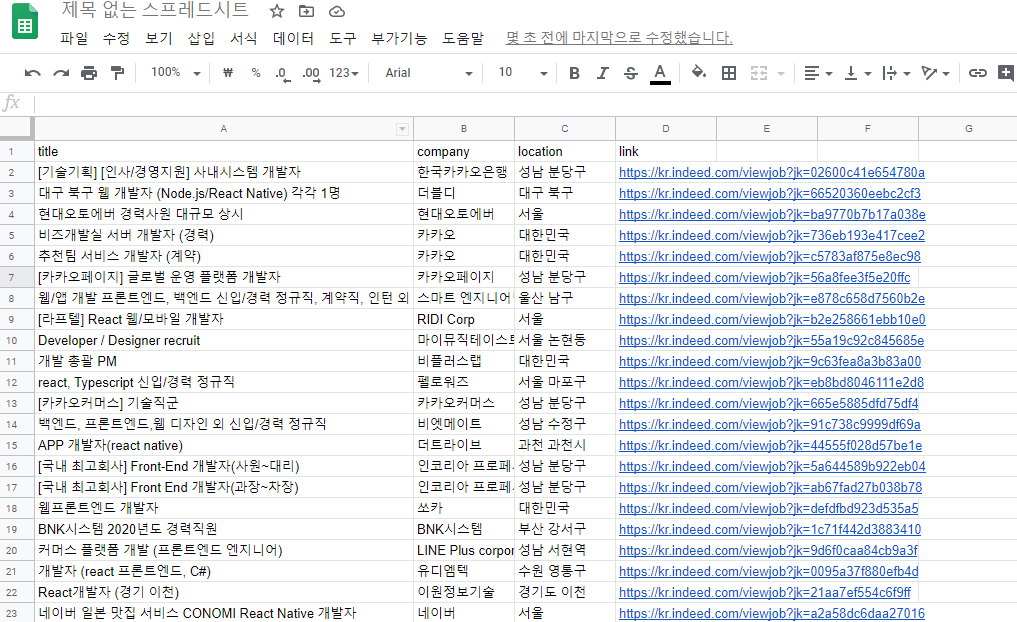Screen dimensions: 1017x622
Task: Select cell 'Developer / Designer recruit'
Action: point(224,340)
